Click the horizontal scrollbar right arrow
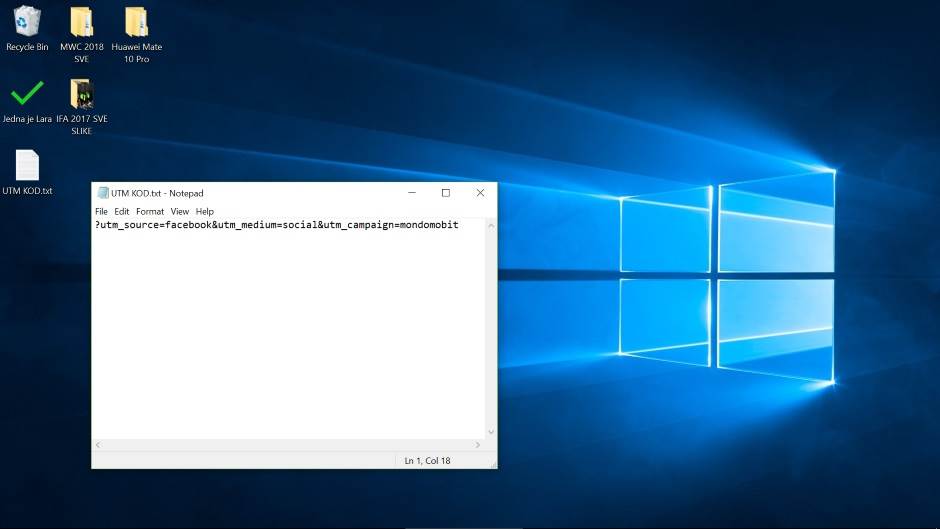940x529 pixels. click(x=479, y=444)
